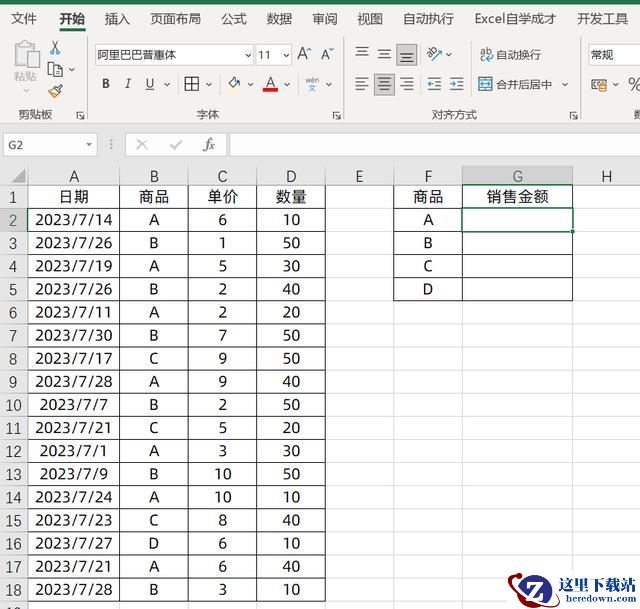Open font color dropdown arrow
This screenshot has height=609, width=640.
(287, 84)
